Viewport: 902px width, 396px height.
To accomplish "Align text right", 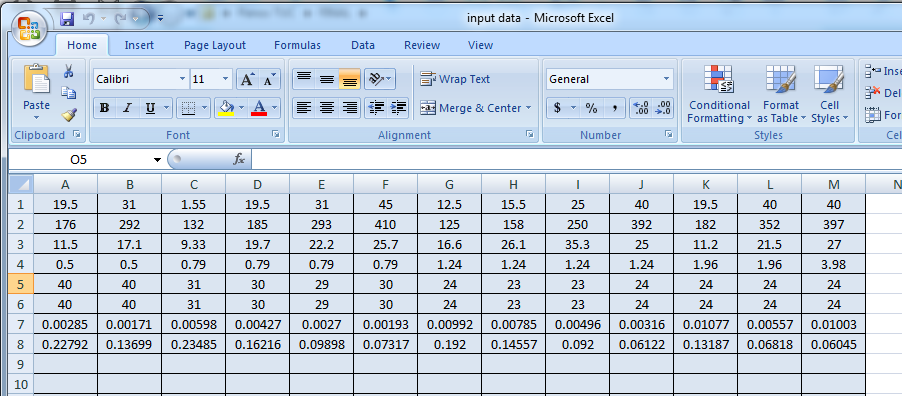I will (x=349, y=108).
